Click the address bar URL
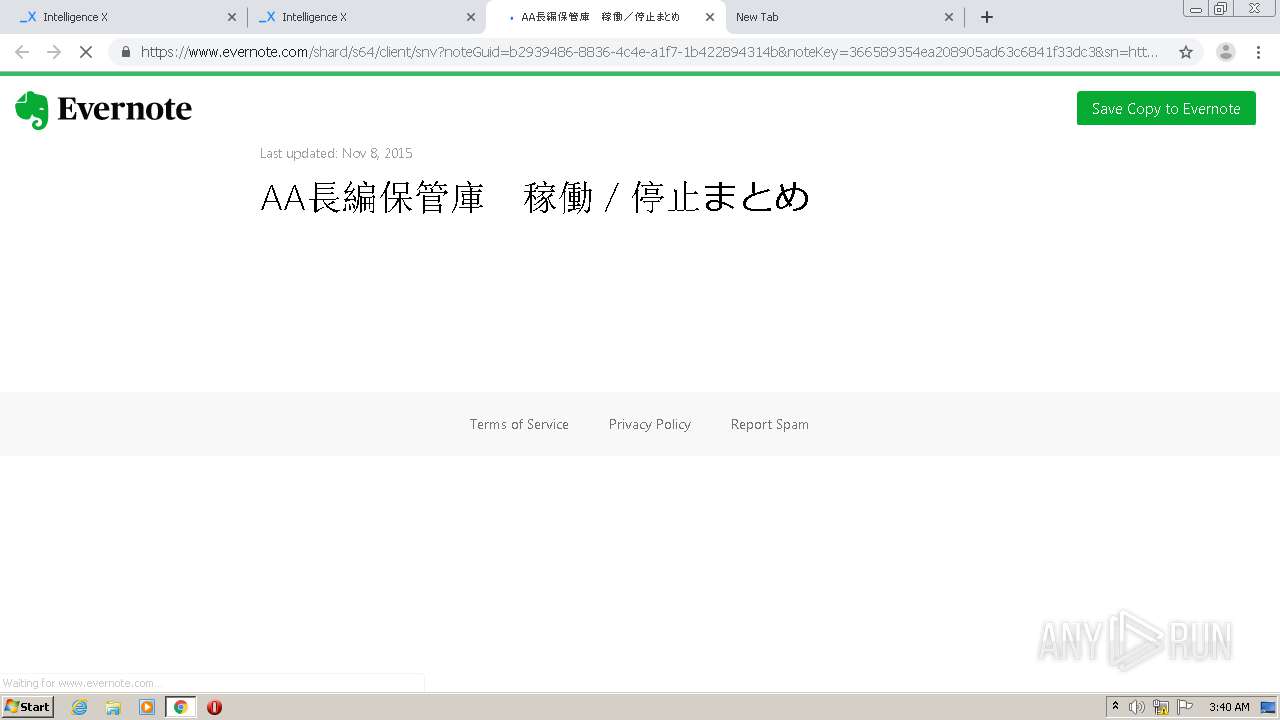The width and height of the screenshot is (1280, 720). coord(650,52)
